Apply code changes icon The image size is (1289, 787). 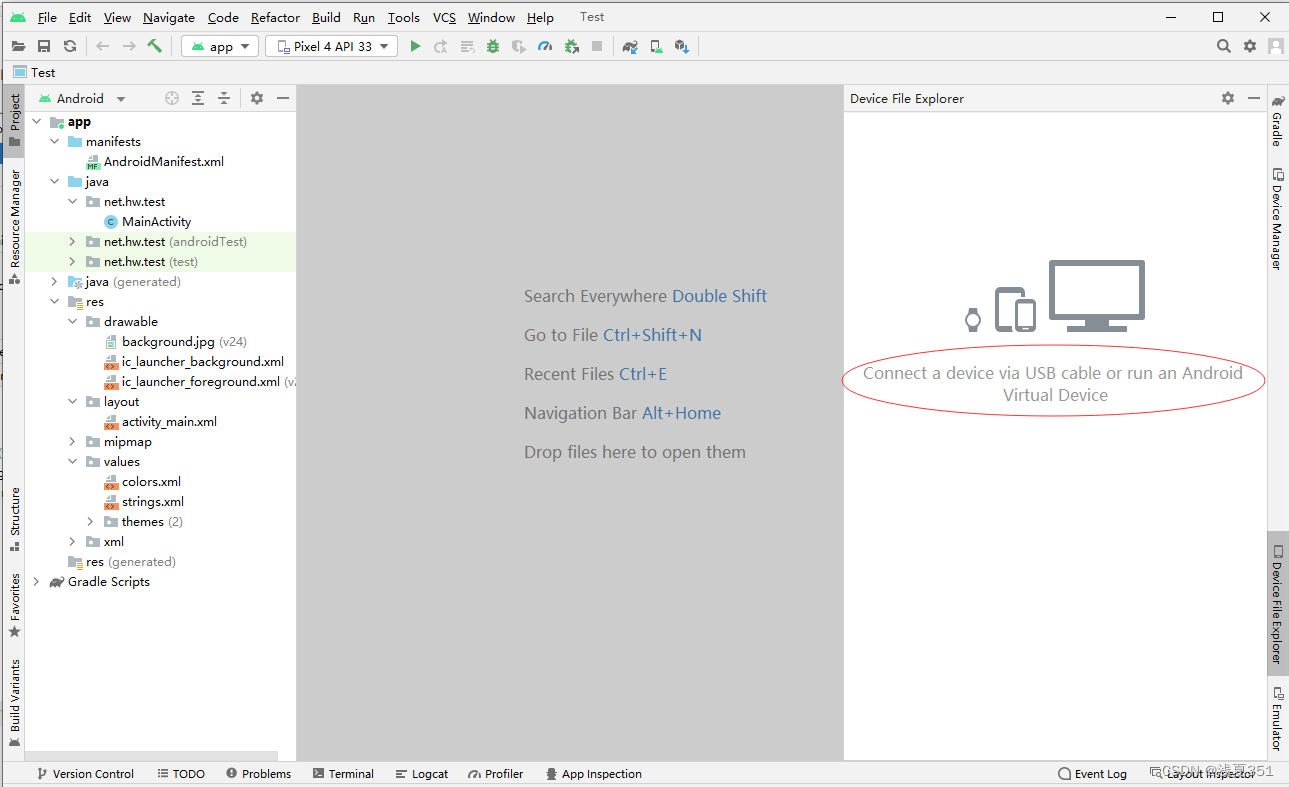[x=467, y=46]
